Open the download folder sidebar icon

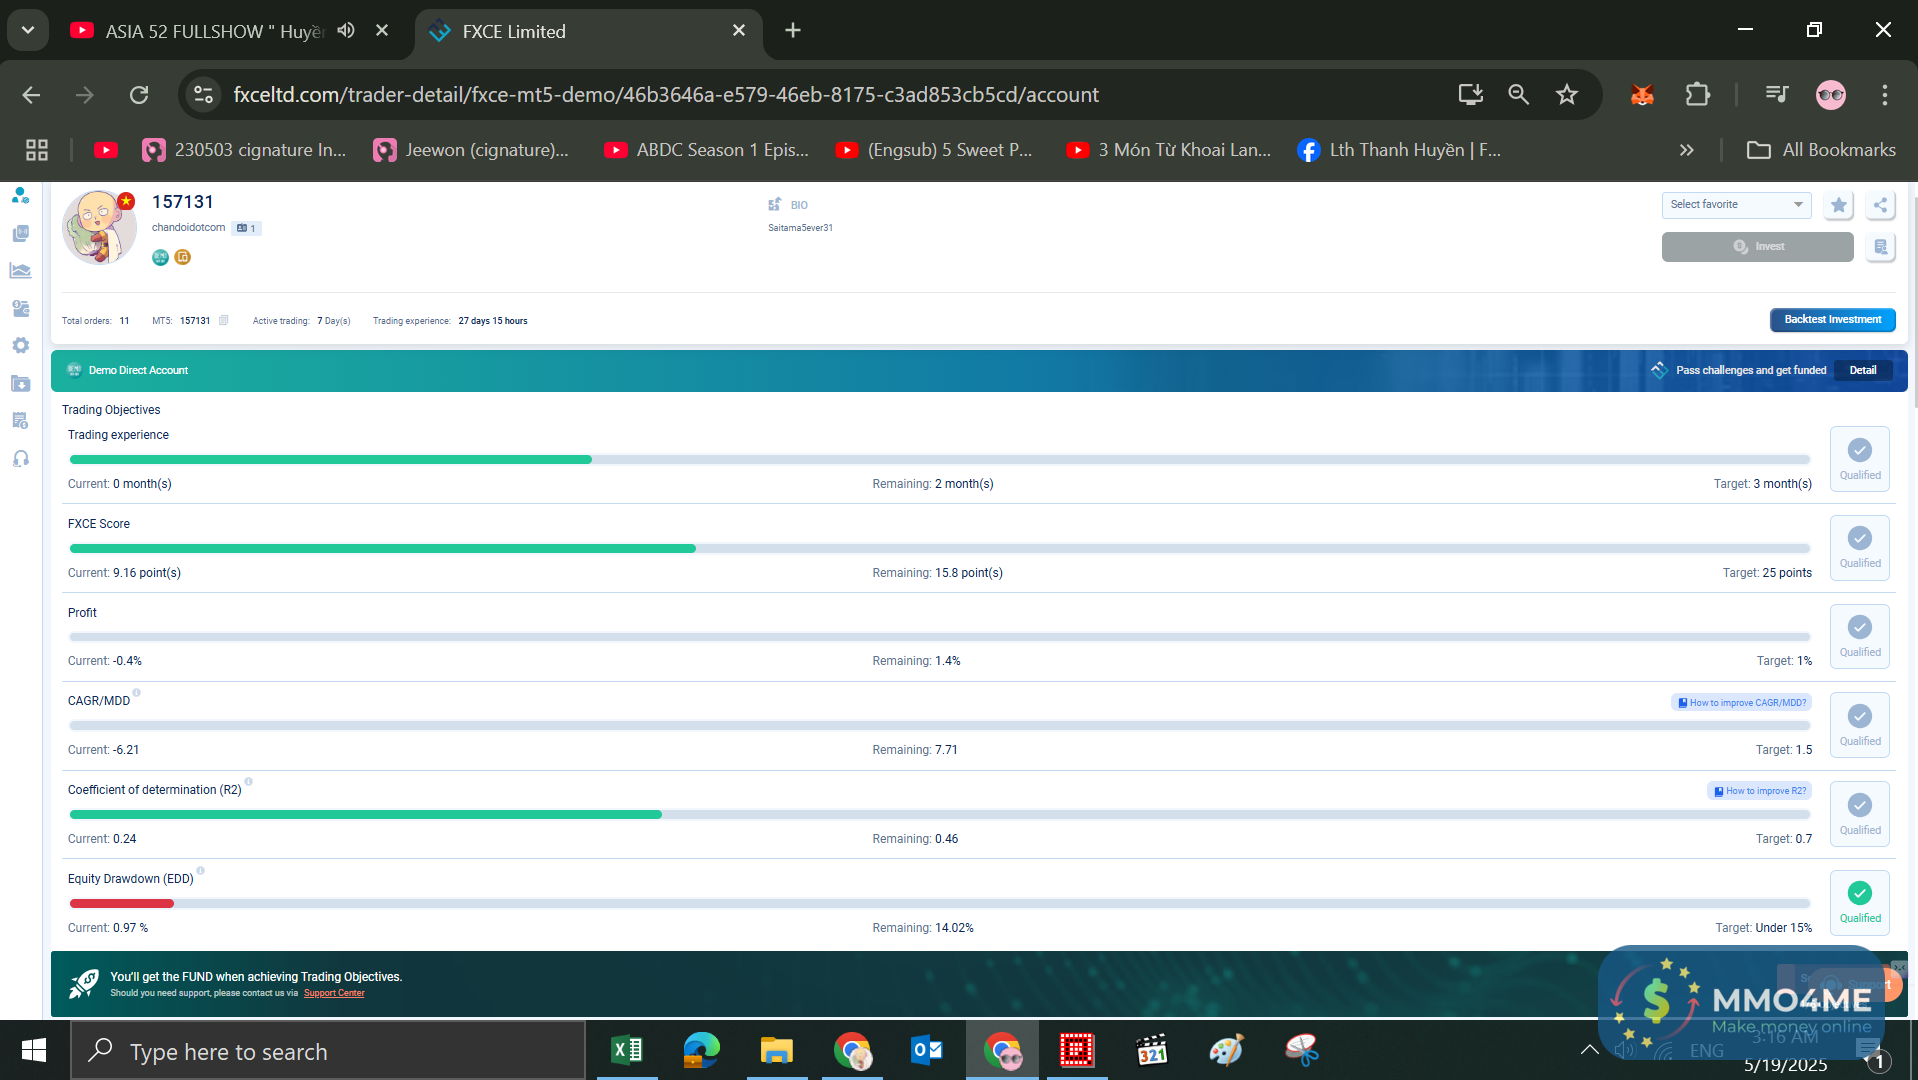tap(20, 383)
